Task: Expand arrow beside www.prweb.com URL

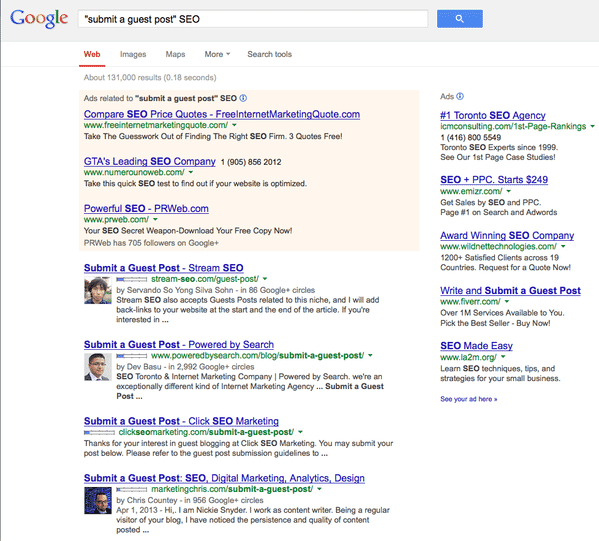Action: tap(155, 219)
